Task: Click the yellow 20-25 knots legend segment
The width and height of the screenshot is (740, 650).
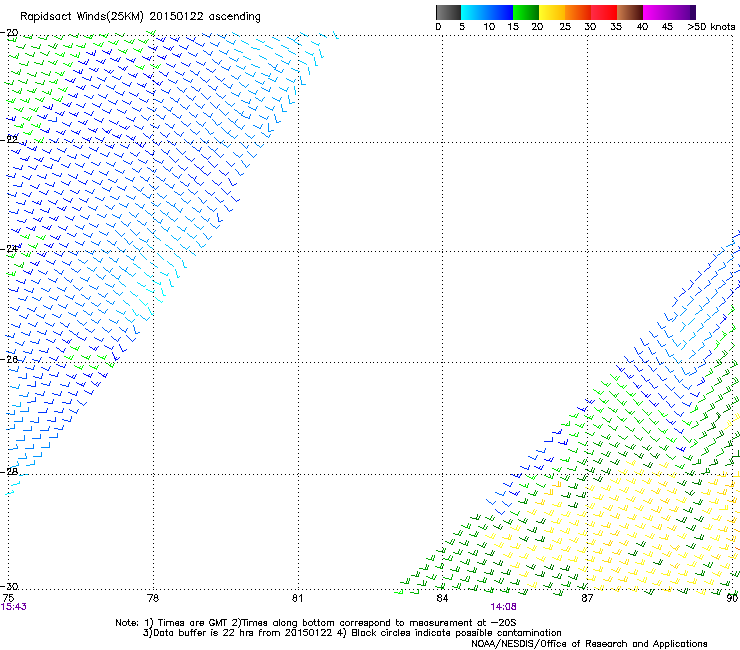Action: [552, 12]
